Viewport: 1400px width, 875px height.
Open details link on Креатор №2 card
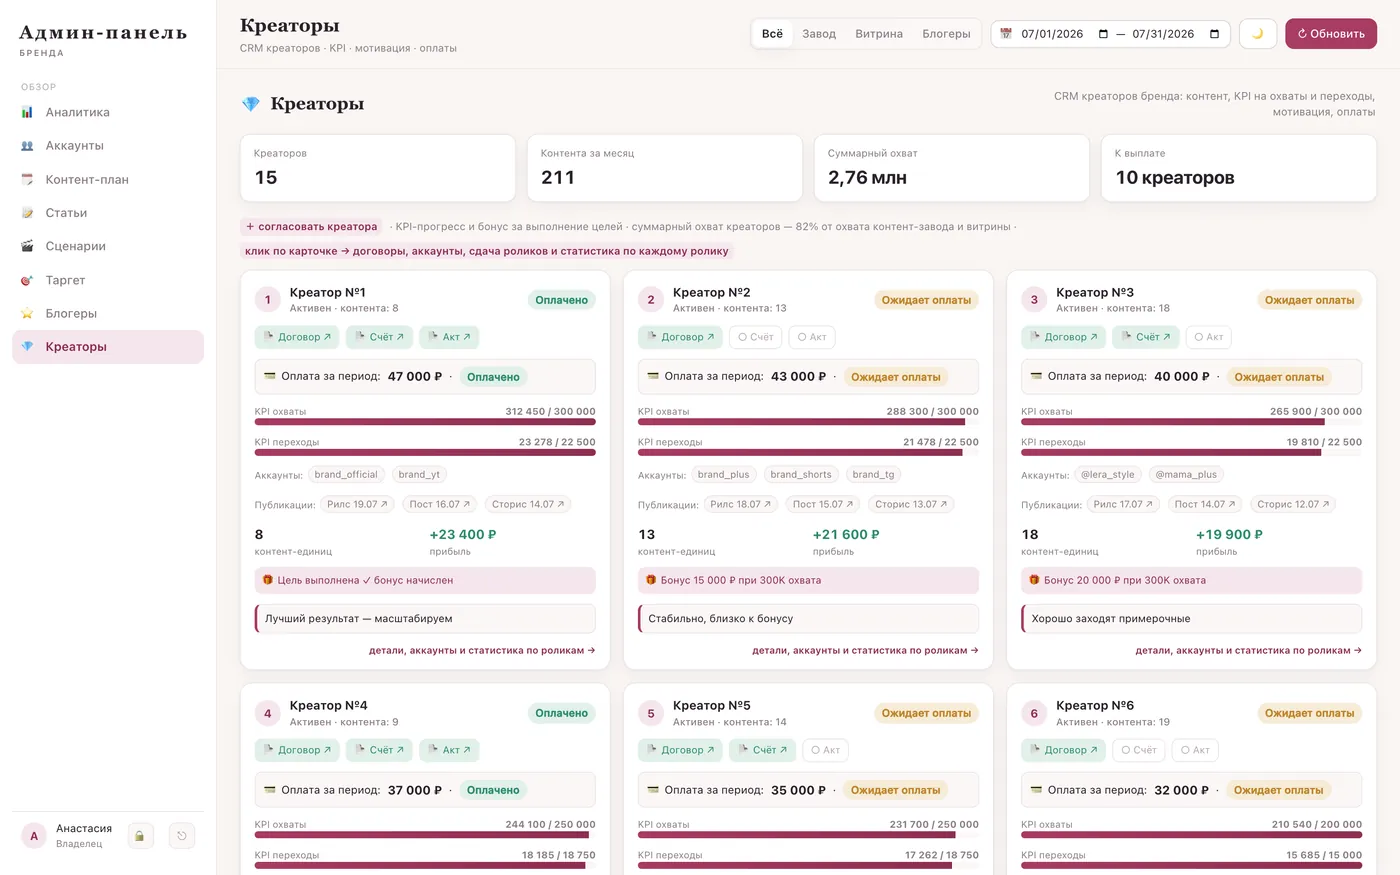[x=865, y=651]
